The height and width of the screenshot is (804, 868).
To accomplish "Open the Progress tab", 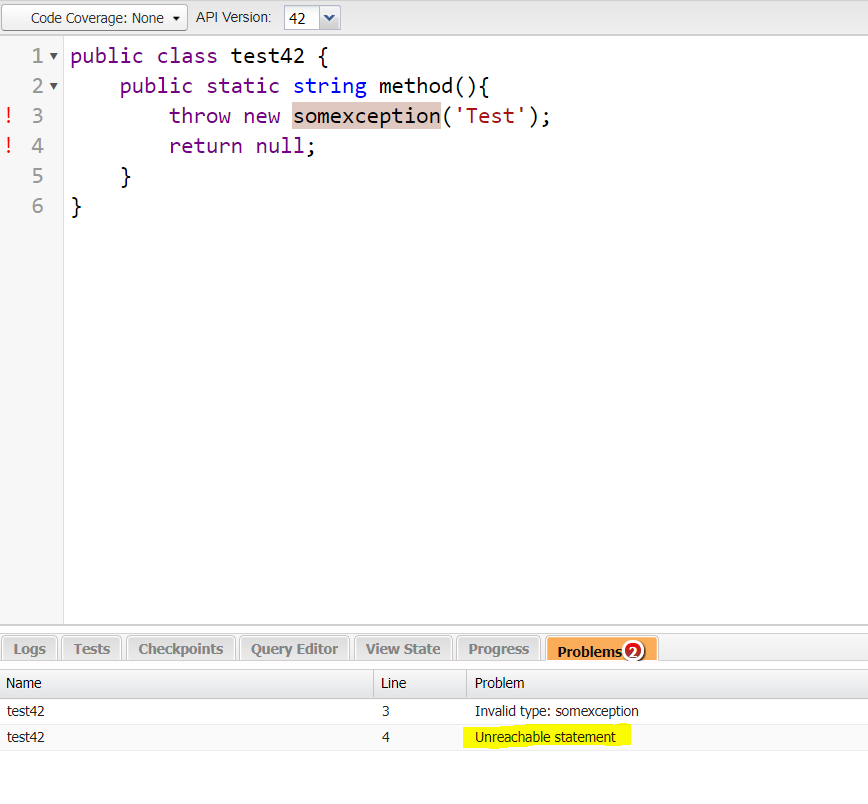I will tap(497, 648).
